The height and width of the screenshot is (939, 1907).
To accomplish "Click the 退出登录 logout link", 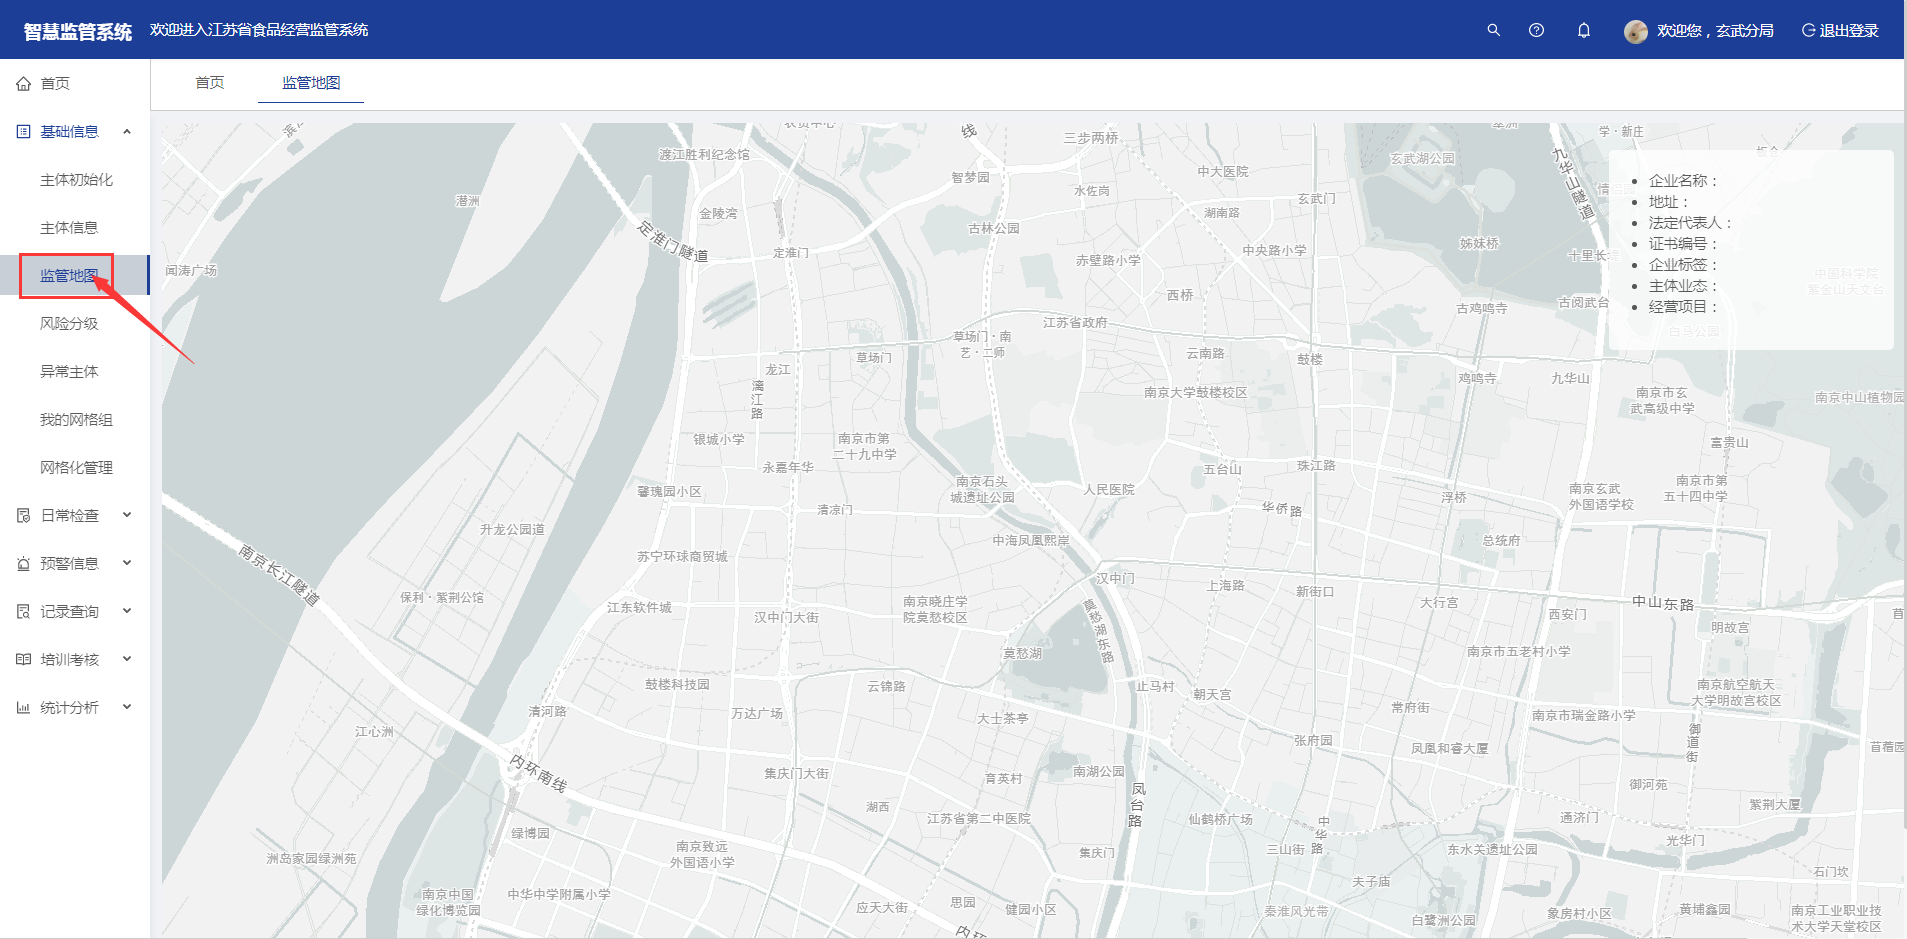I will (1840, 31).
